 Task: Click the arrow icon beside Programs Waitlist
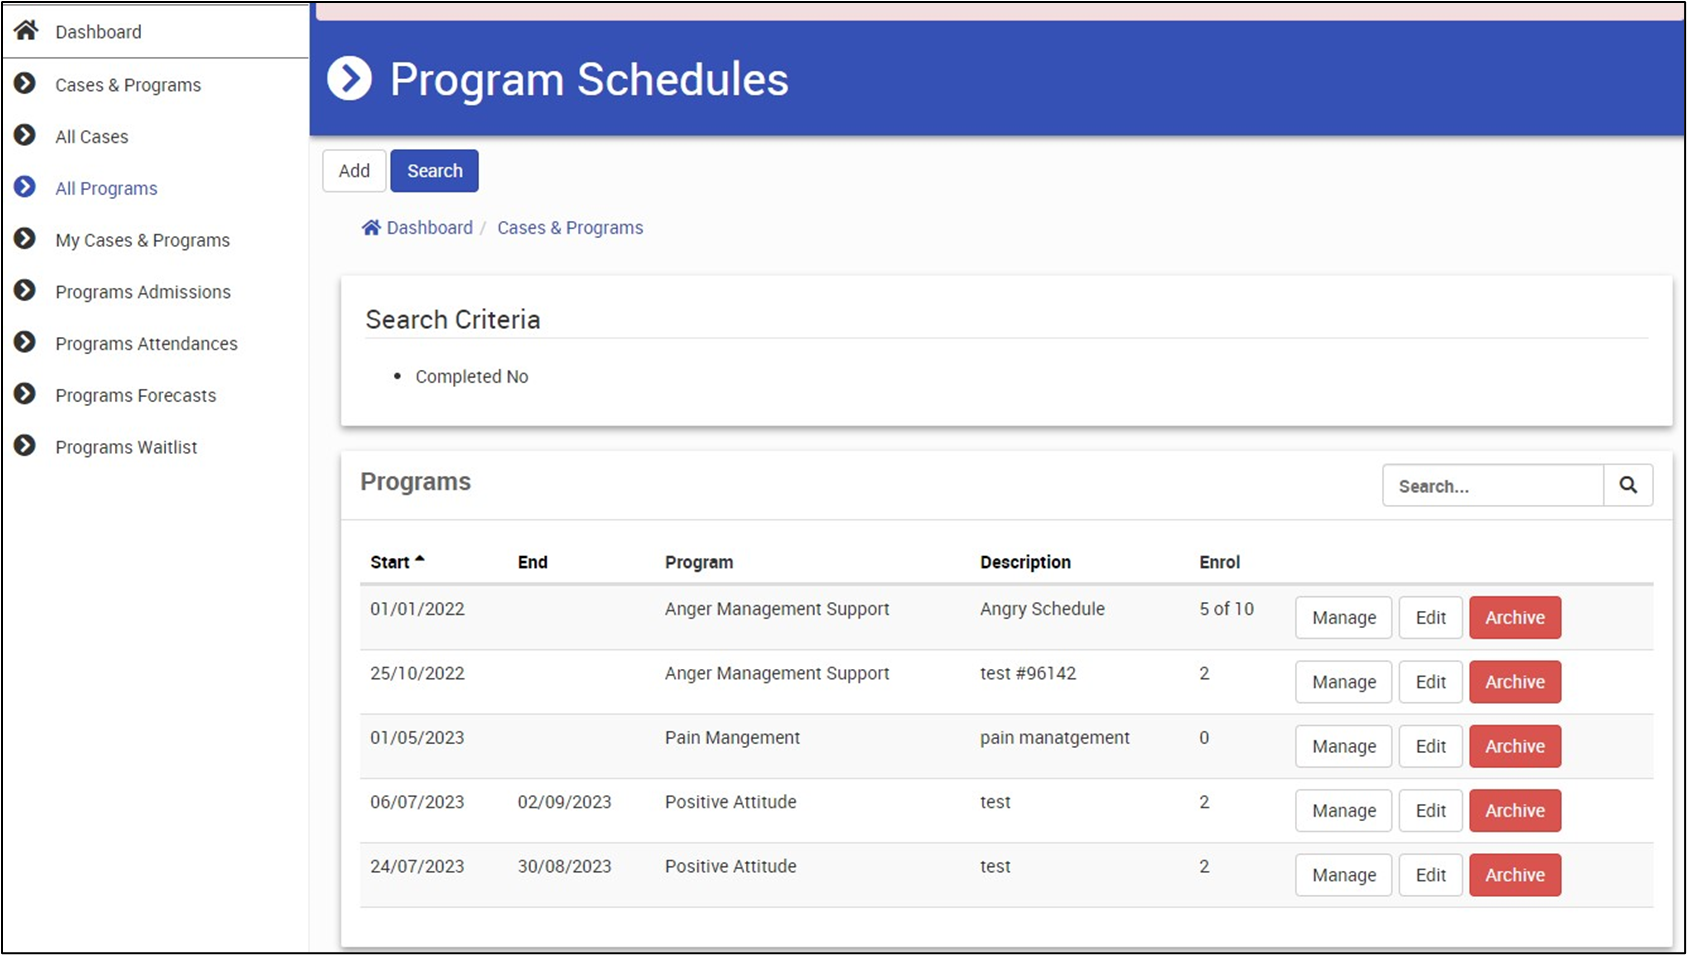(x=25, y=446)
